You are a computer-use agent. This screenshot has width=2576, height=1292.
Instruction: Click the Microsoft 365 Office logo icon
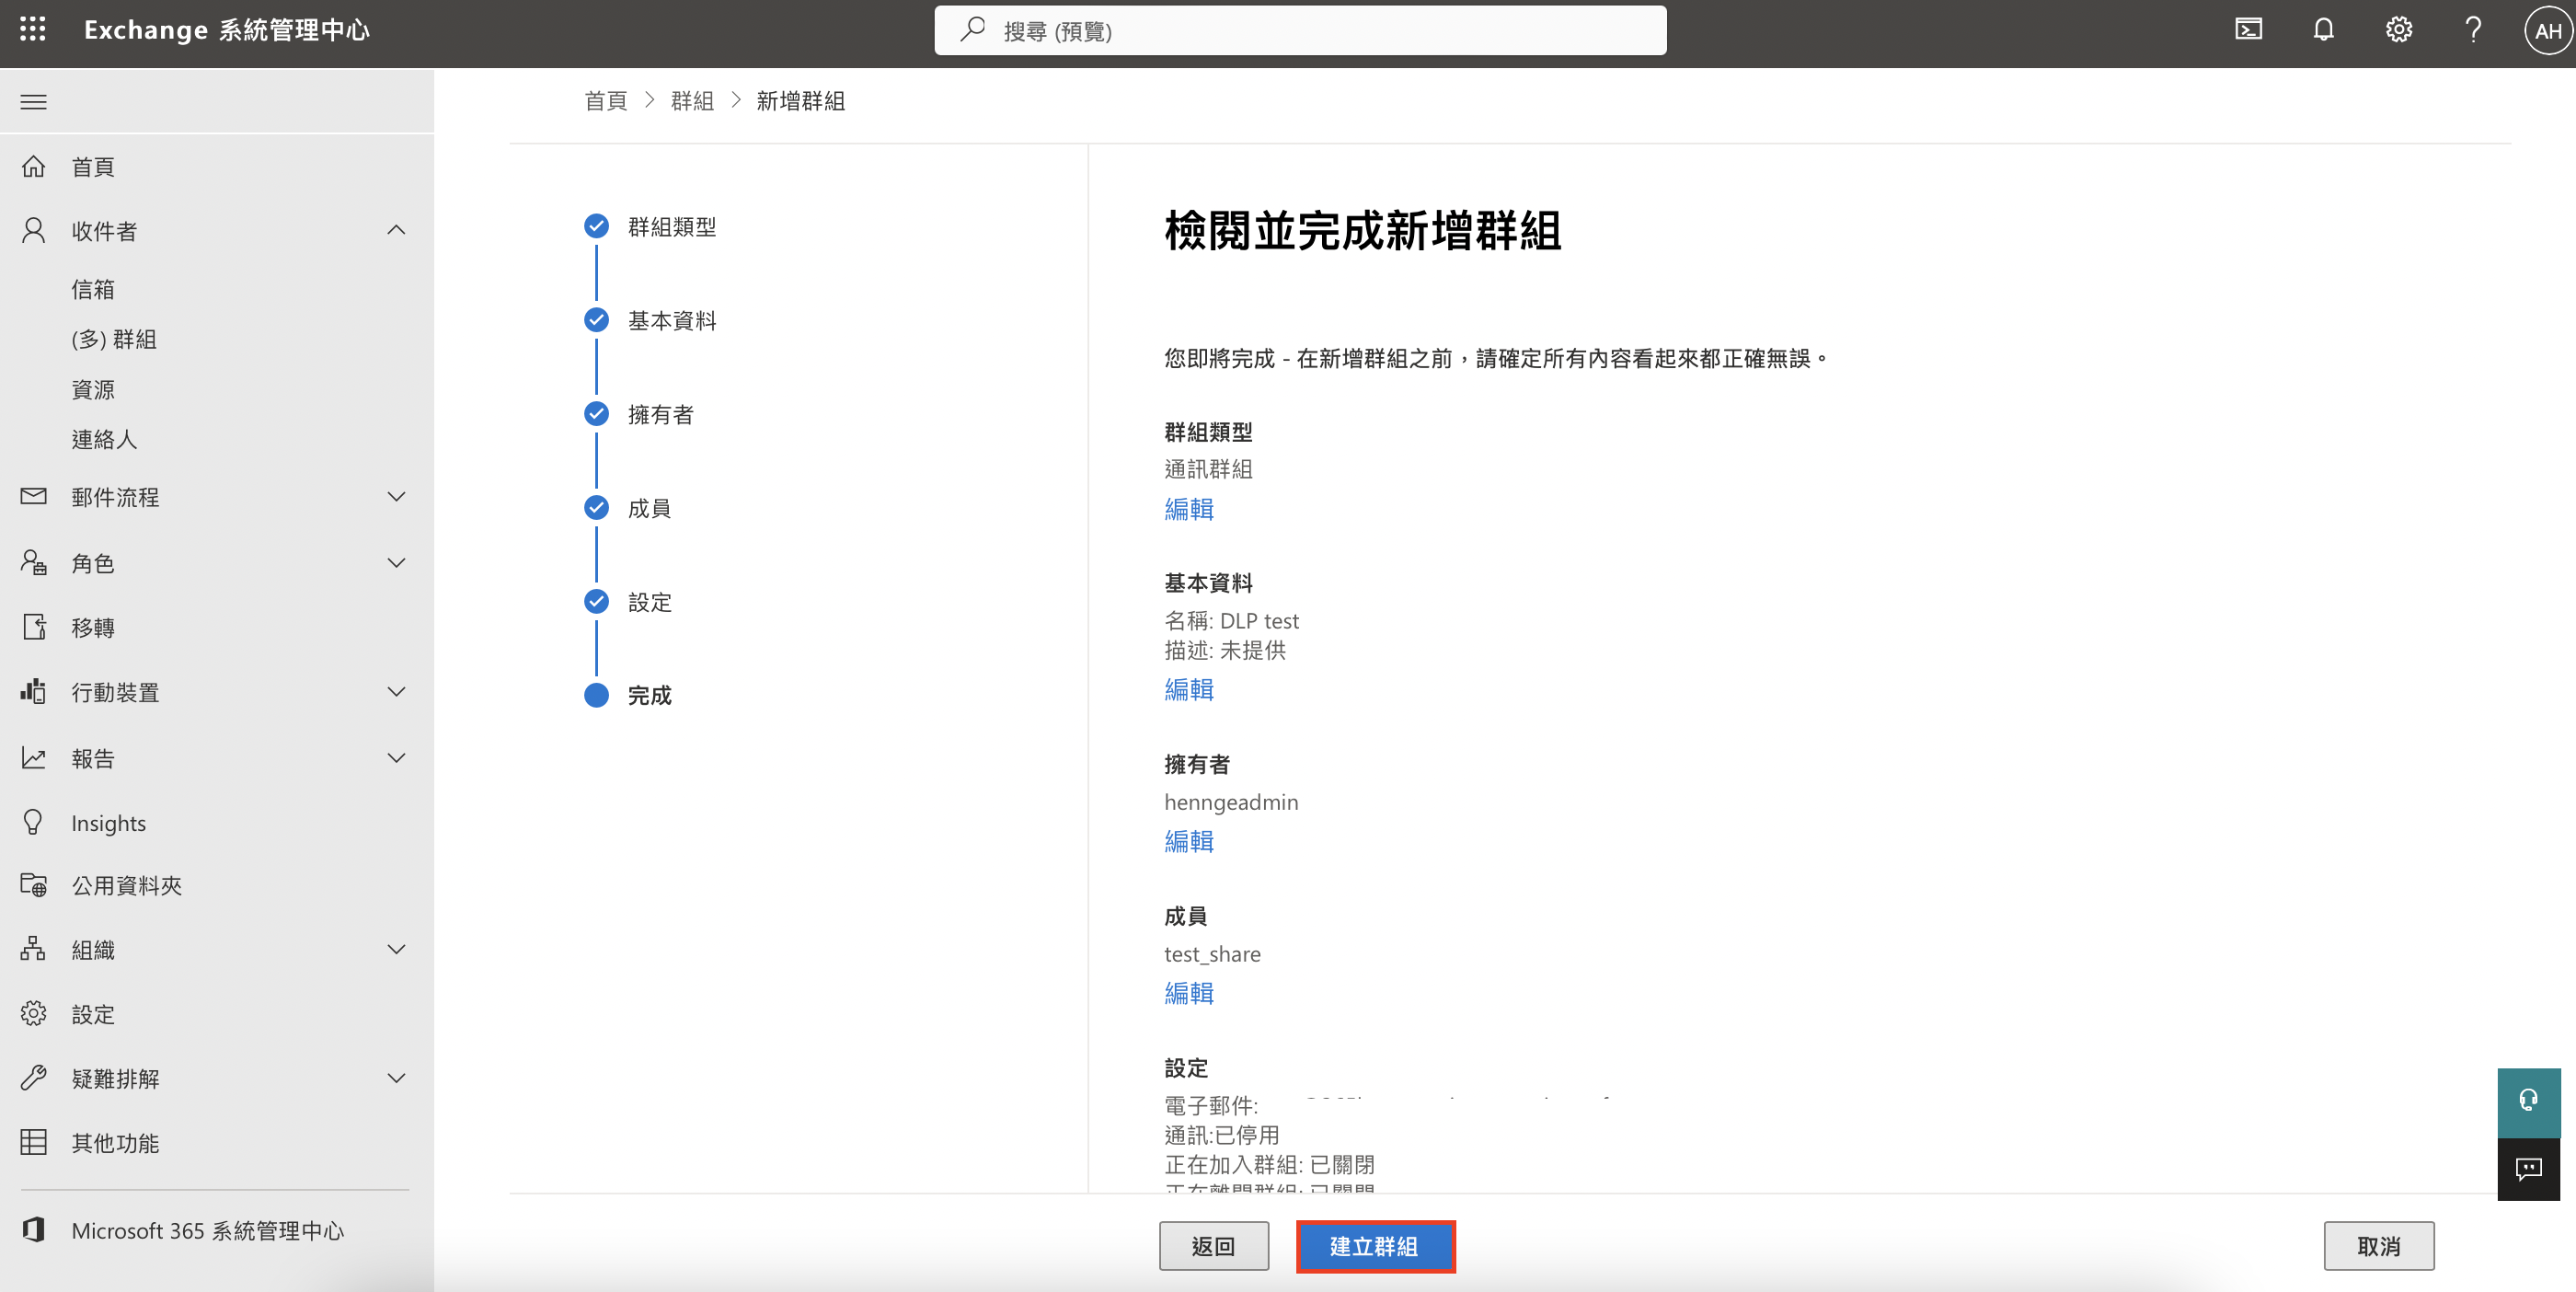coord(33,1230)
